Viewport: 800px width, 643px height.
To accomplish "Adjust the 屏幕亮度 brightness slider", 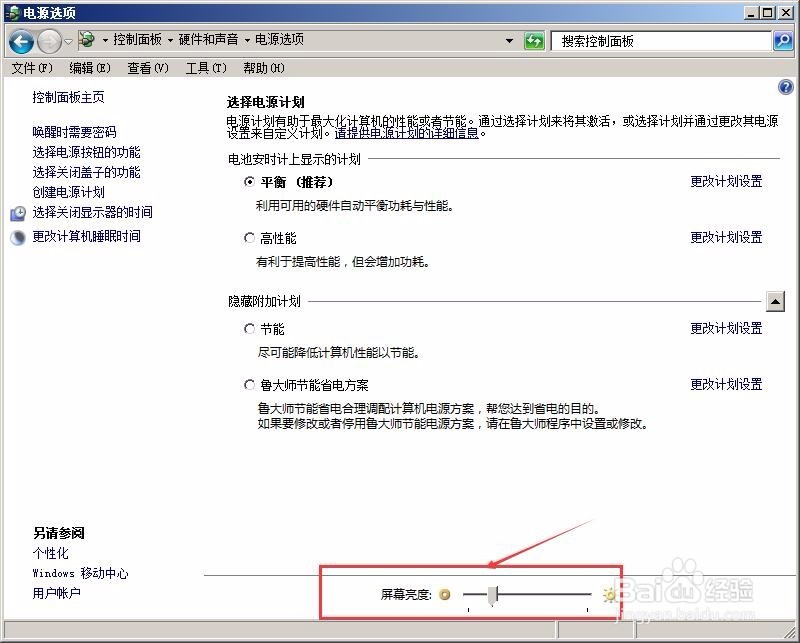I will 490,594.
